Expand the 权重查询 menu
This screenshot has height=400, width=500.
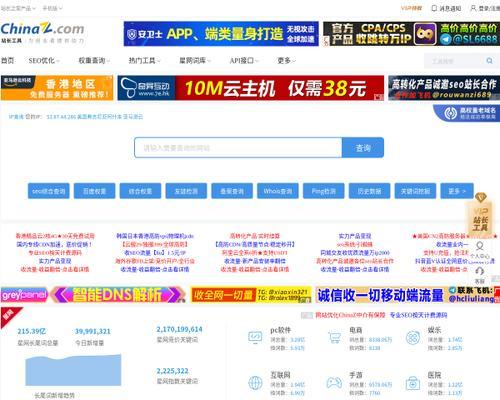[94, 61]
